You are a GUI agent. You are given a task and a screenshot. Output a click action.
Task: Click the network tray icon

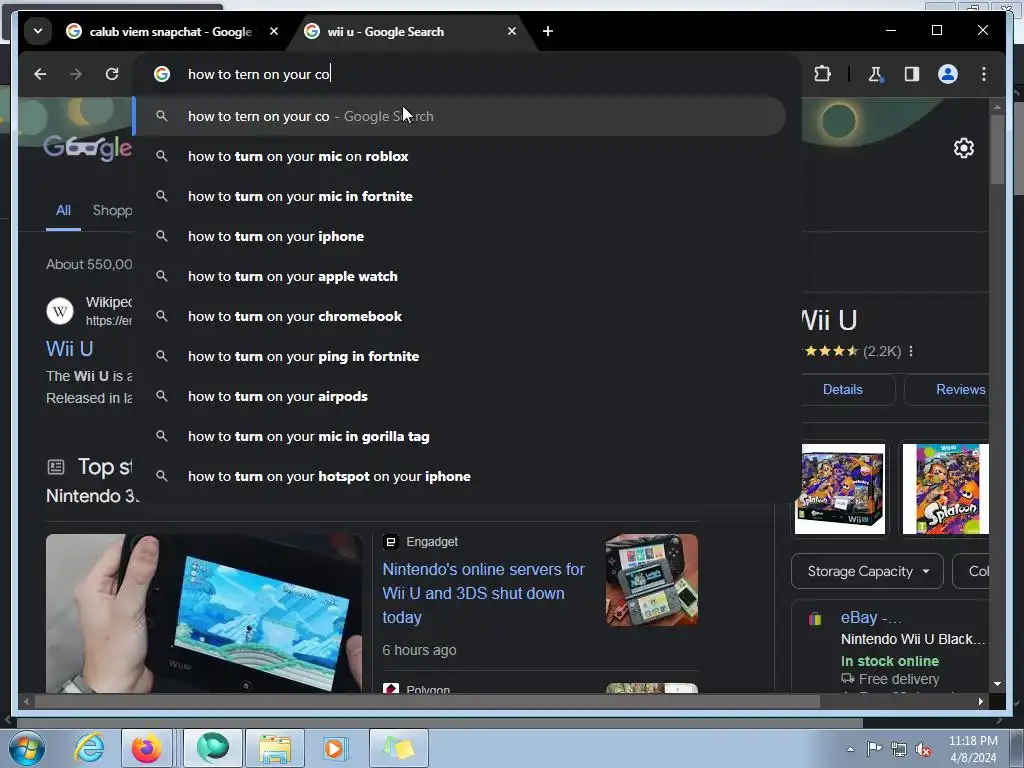click(899, 749)
